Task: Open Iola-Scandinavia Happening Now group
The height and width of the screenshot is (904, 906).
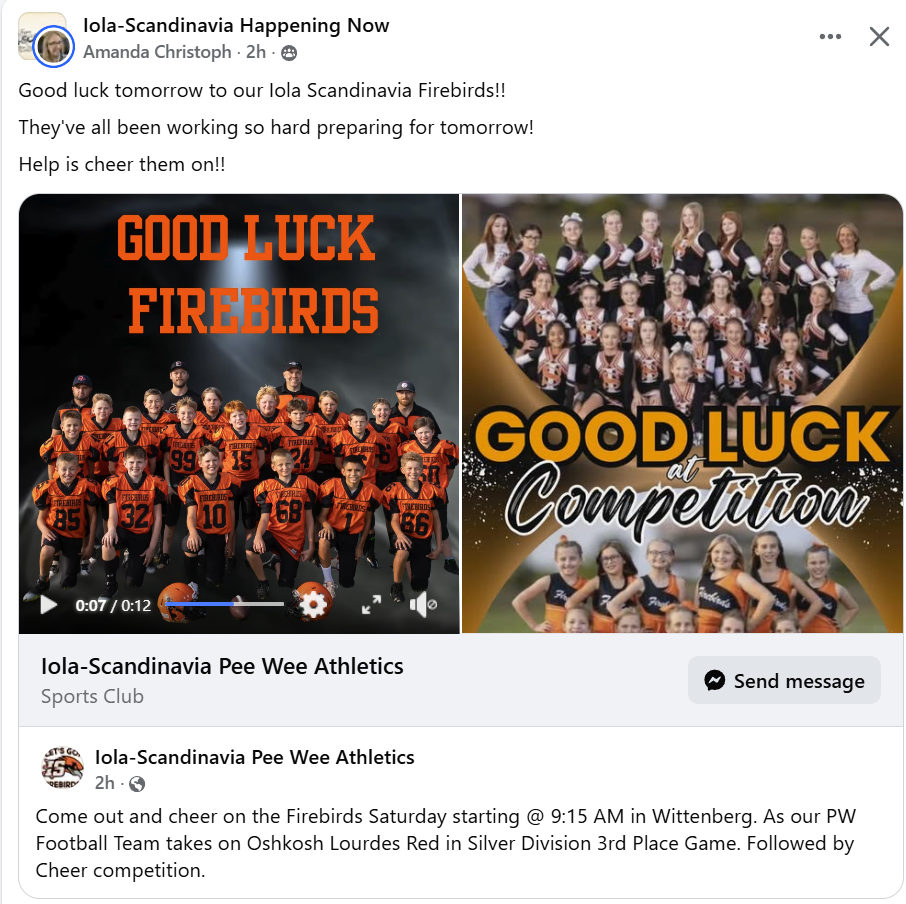Action: 236,25
